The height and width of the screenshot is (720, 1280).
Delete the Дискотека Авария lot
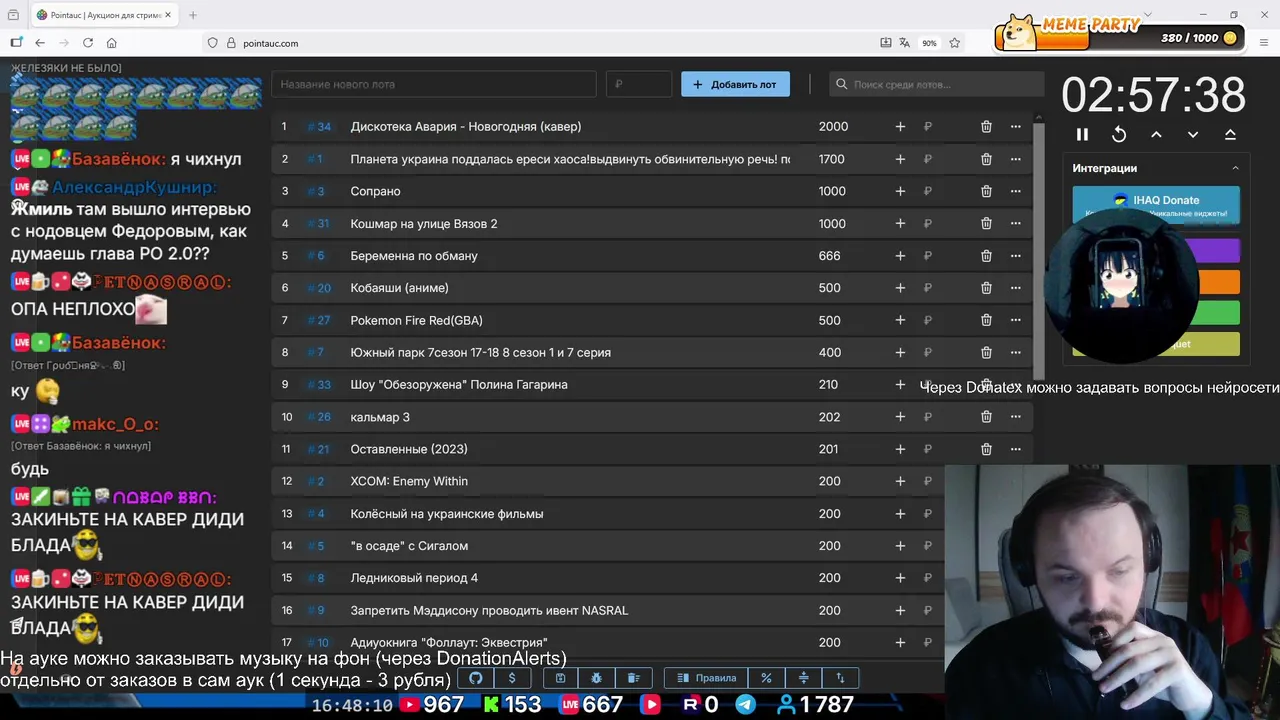(986, 126)
